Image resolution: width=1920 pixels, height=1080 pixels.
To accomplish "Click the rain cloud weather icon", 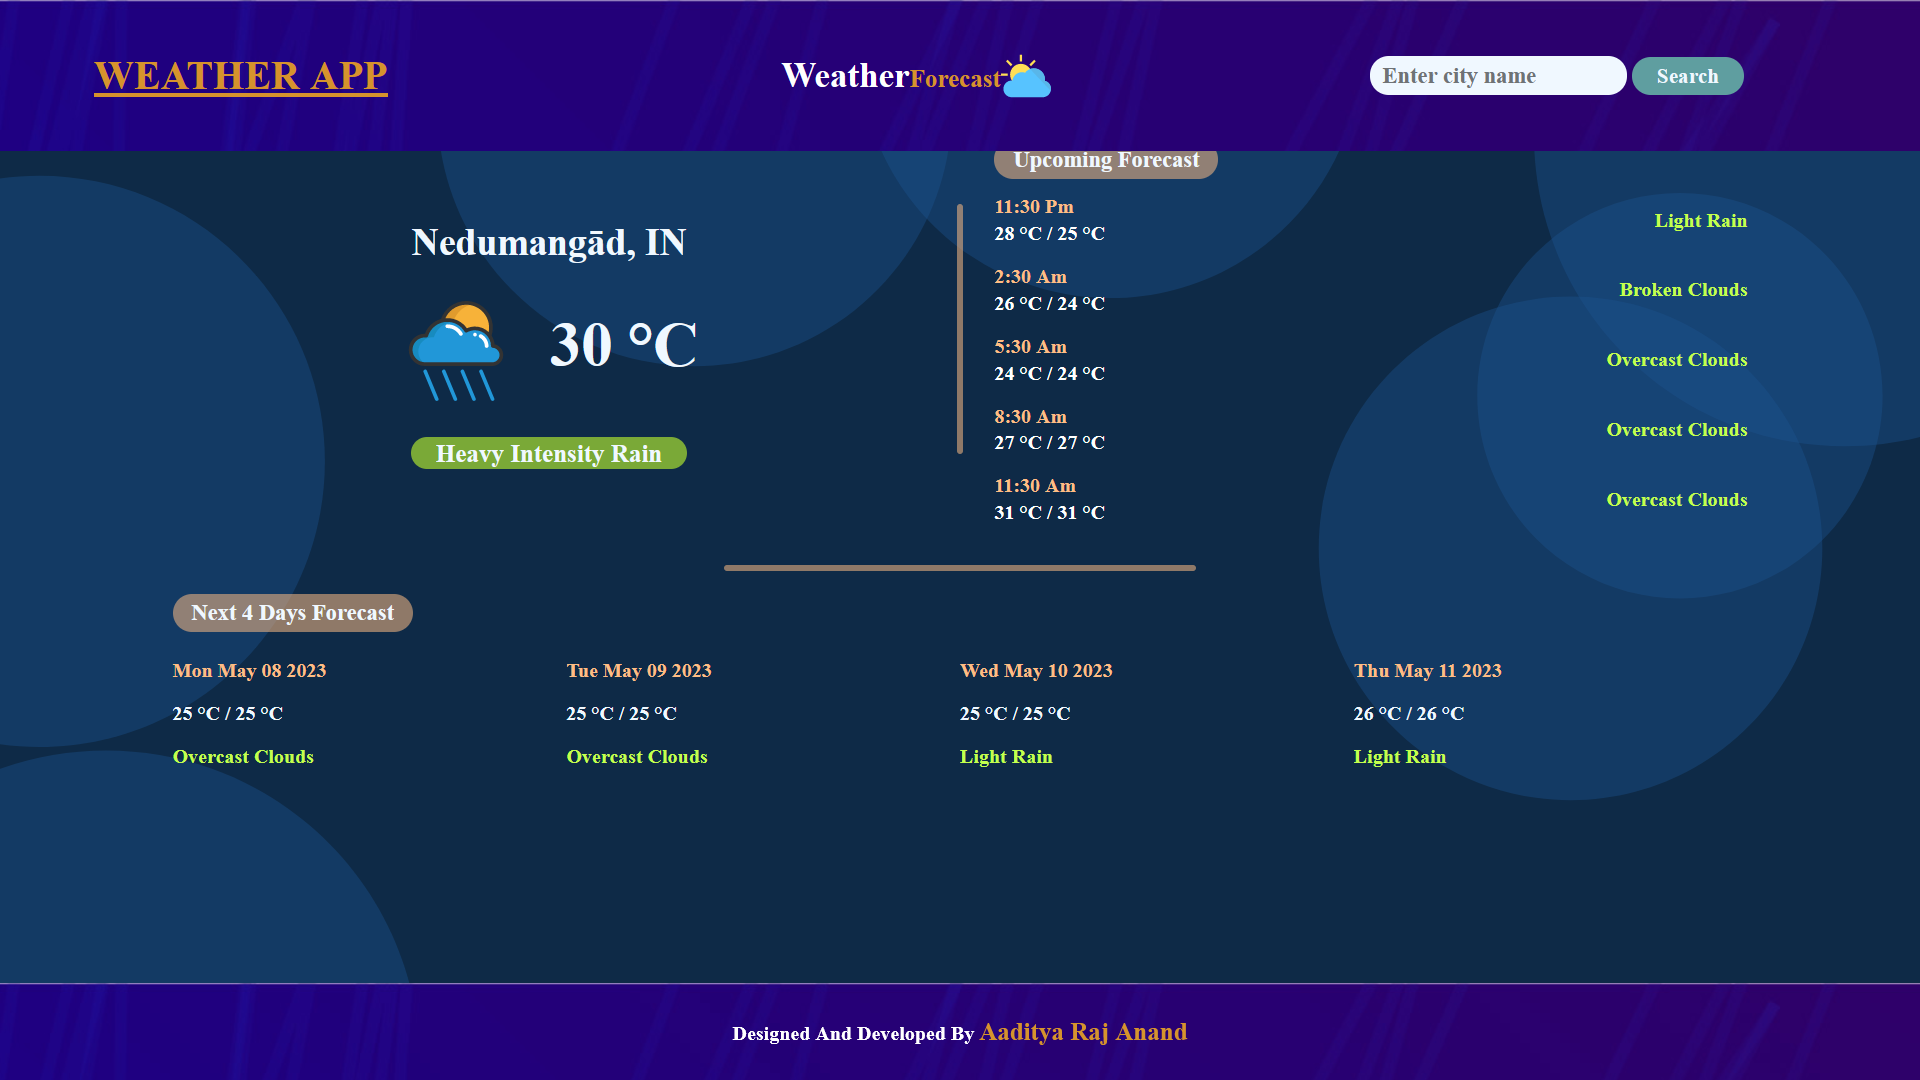I will [x=456, y=350].
